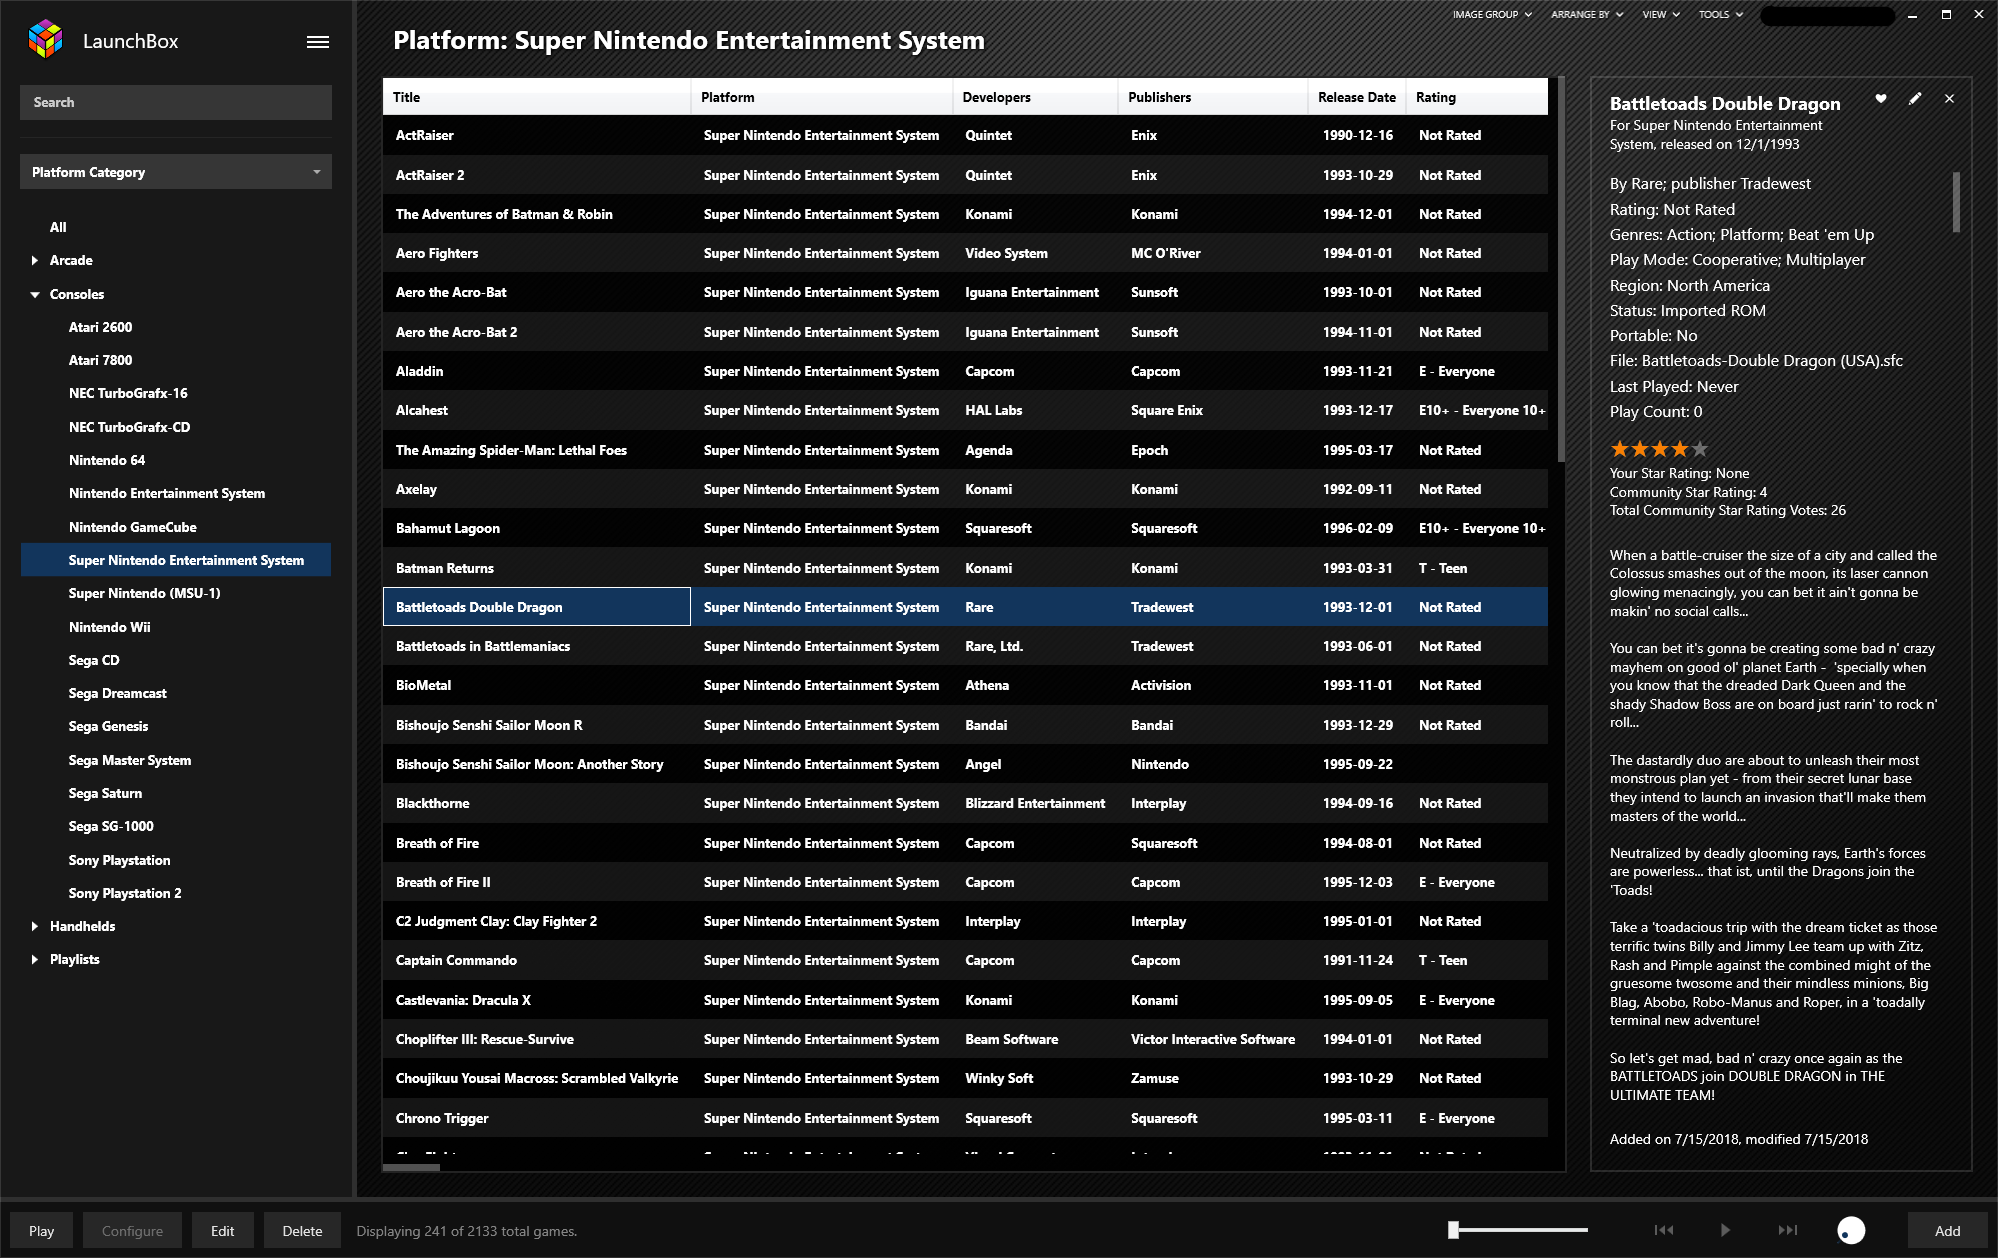Image resolution: width=1998 pixels, height=1258 pixels.
Task: Rate the game one star
Action: point(1620,449)
